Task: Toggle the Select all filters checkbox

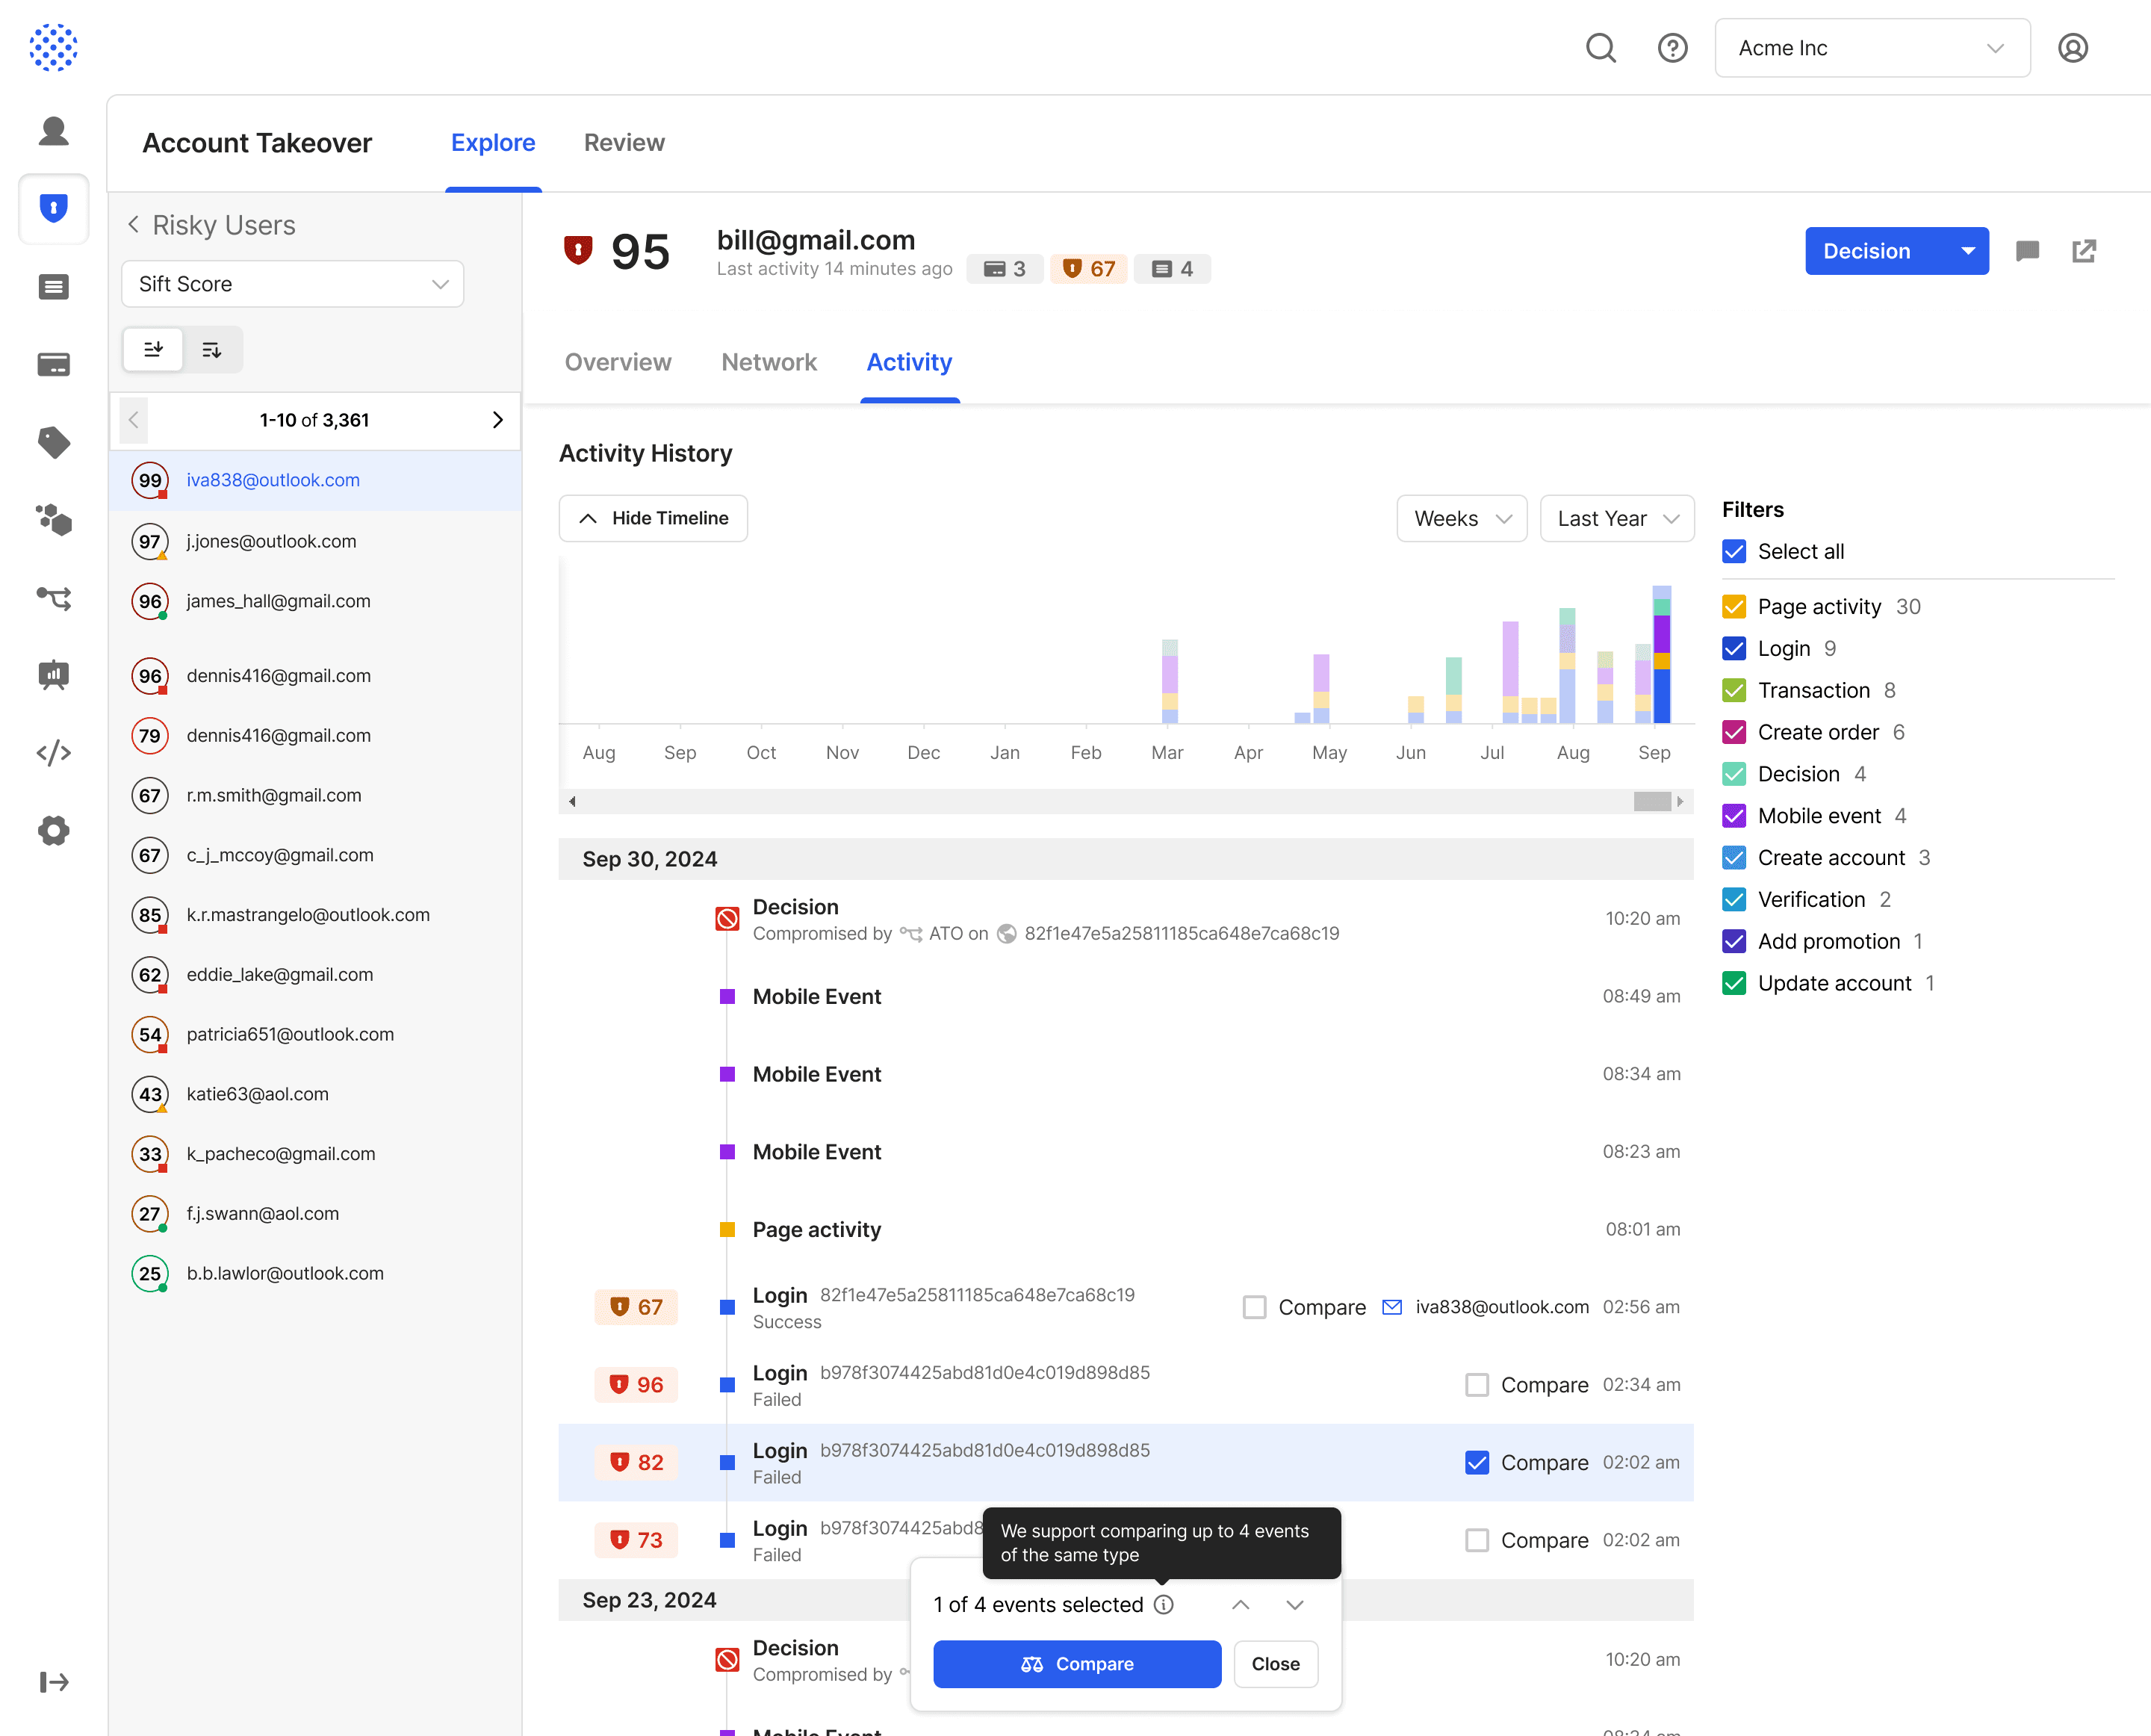Action: (1734, 552)
